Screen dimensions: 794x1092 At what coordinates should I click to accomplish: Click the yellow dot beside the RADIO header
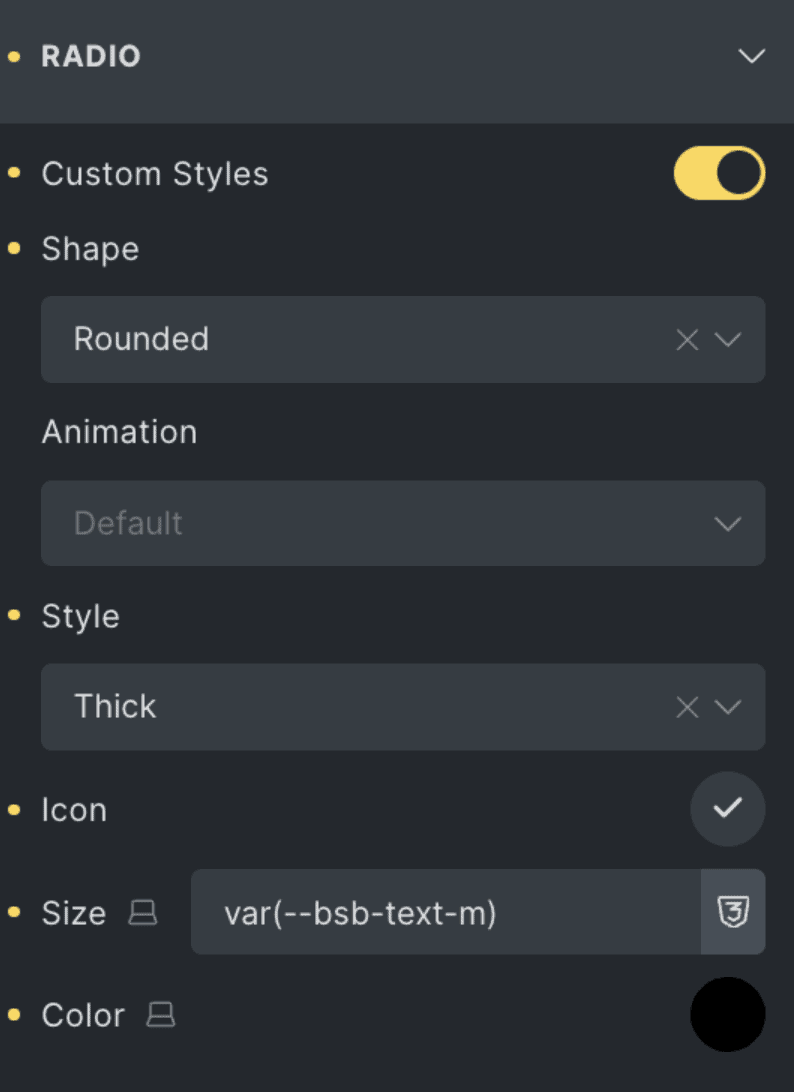14,57
